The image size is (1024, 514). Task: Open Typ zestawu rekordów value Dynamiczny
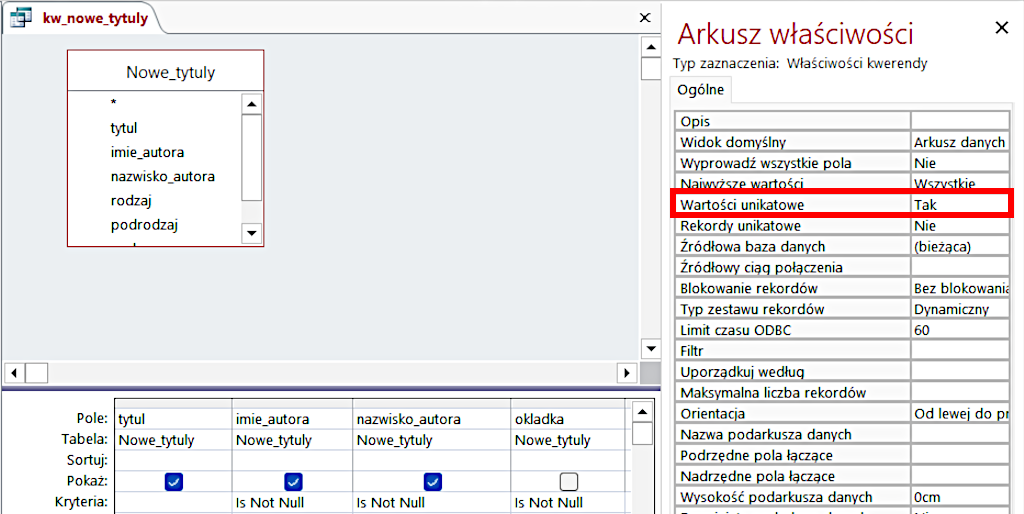coord(961,310)
